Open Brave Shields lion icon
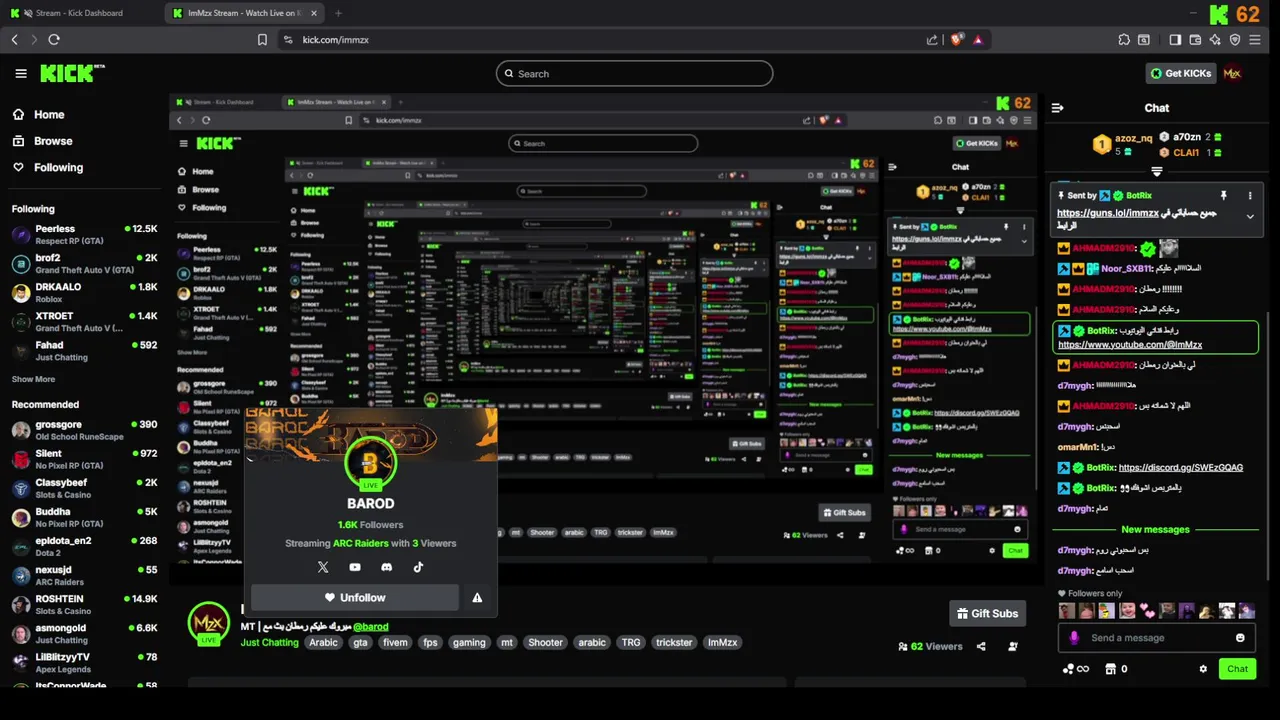The height and width of the screenshot is (720, 1280). click(957, 40)
